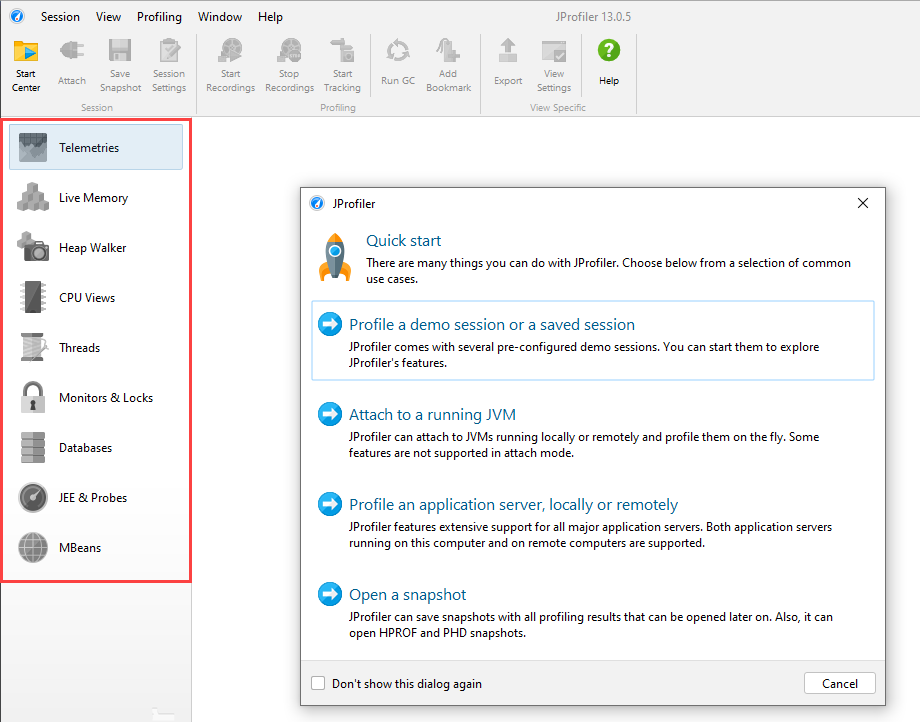Click arrow icon beside Profile a demo session
The image size is (920, 722).
330,324
